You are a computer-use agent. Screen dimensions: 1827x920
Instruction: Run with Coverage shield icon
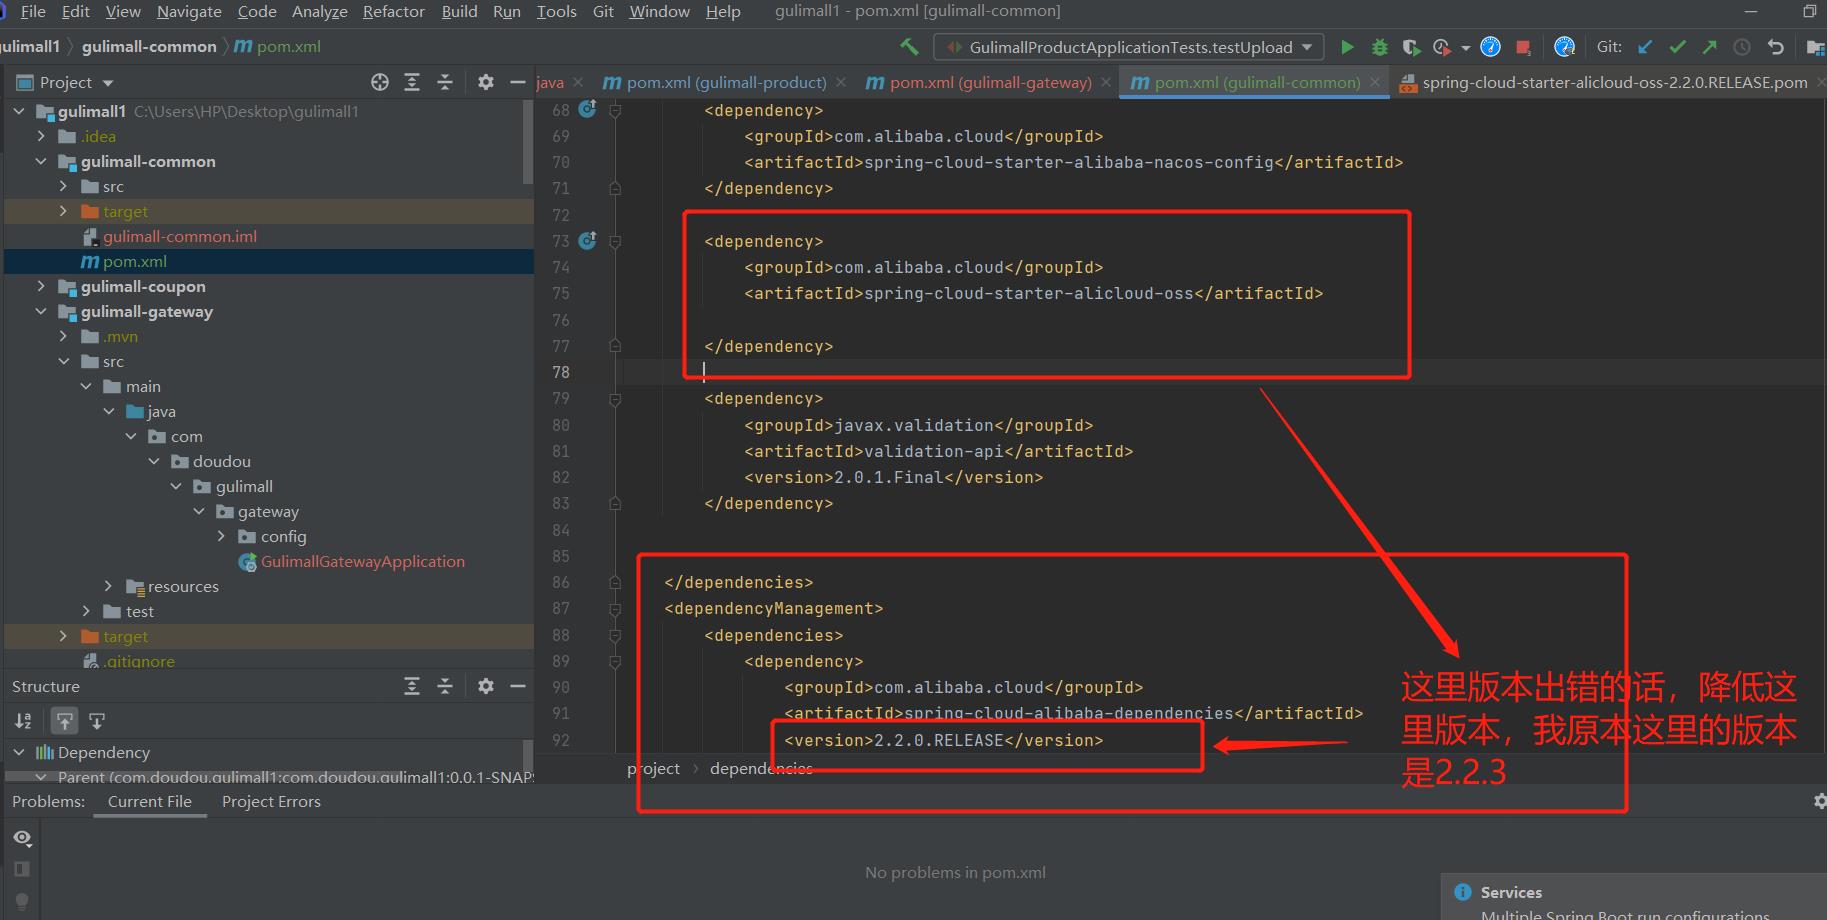pyautogui.click(x=1411, y=47)
